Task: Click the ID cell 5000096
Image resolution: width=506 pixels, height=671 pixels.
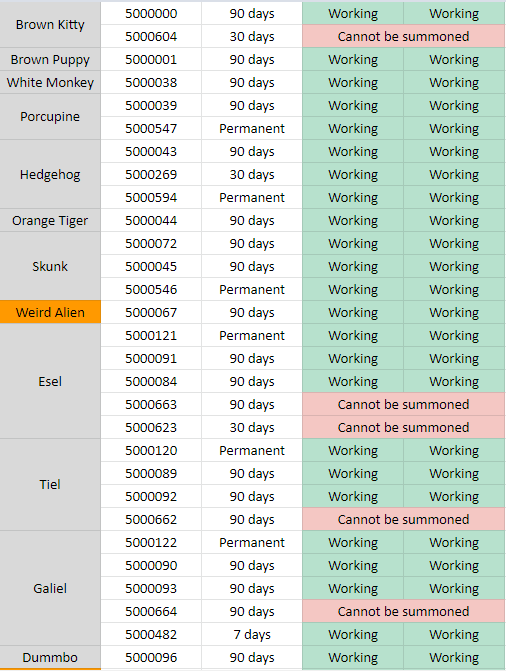Action: click(x=151, y=658)
